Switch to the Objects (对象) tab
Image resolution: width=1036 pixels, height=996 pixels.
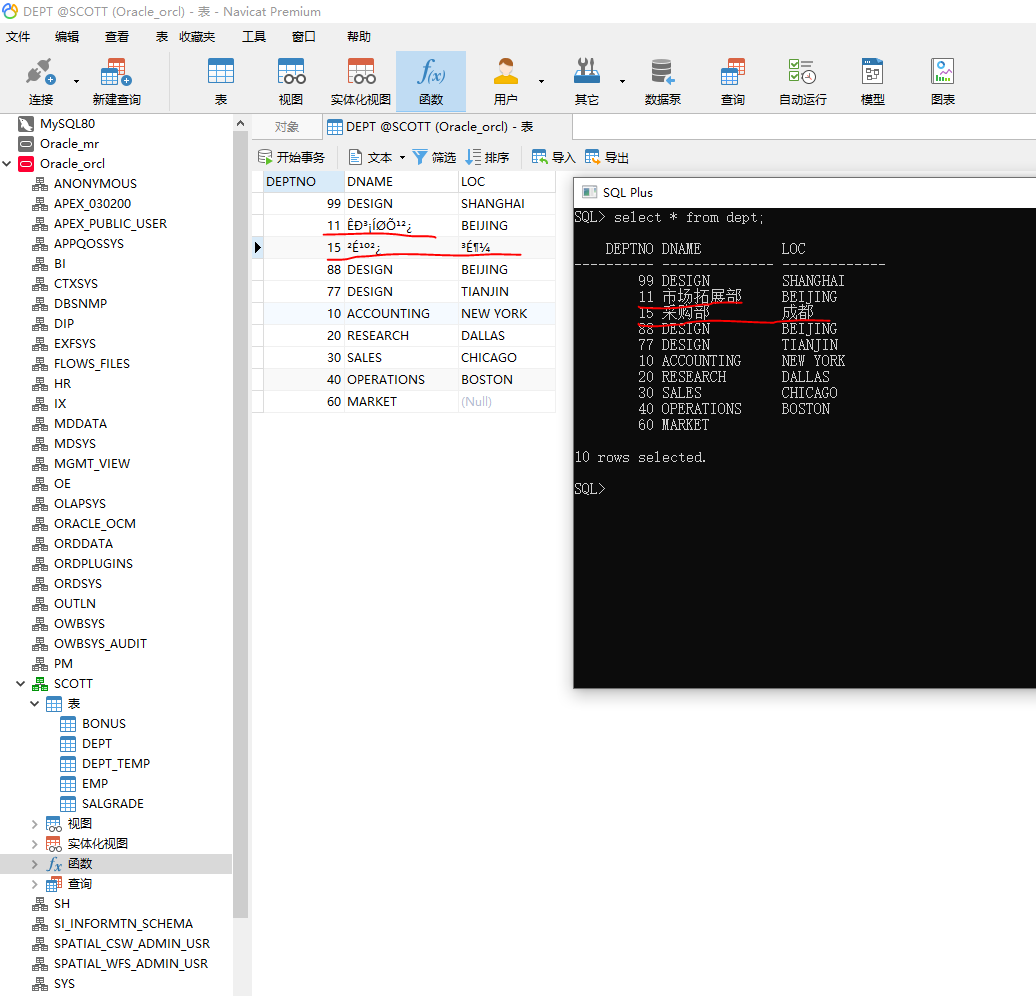click(x=287, y=127)
